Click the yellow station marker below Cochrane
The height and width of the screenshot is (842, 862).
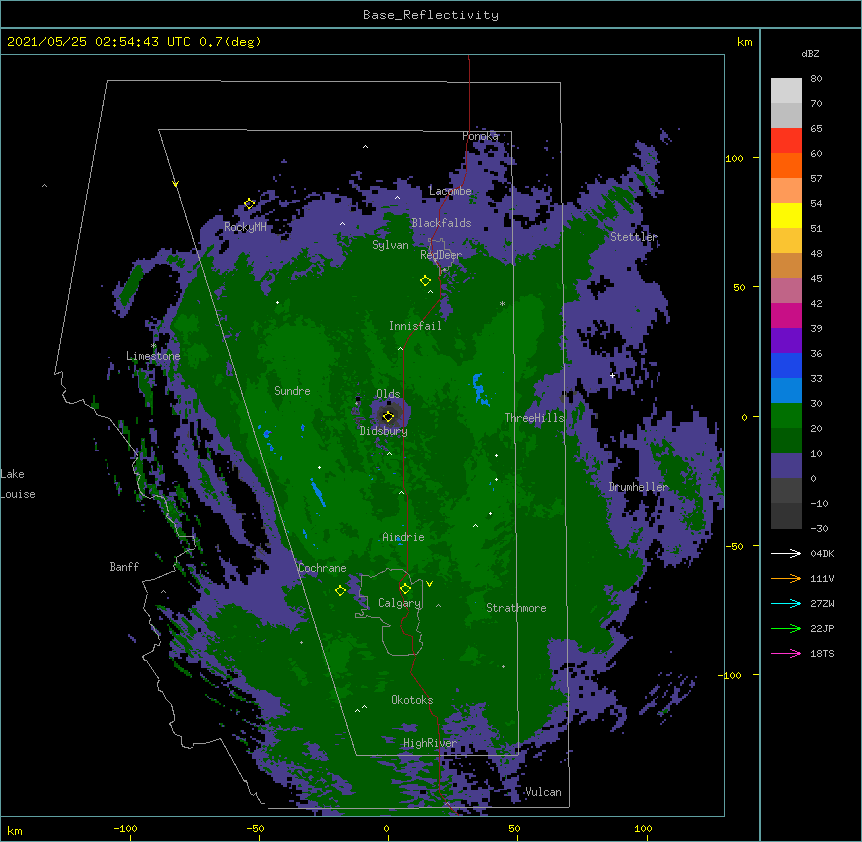click(x=340, y=590)
